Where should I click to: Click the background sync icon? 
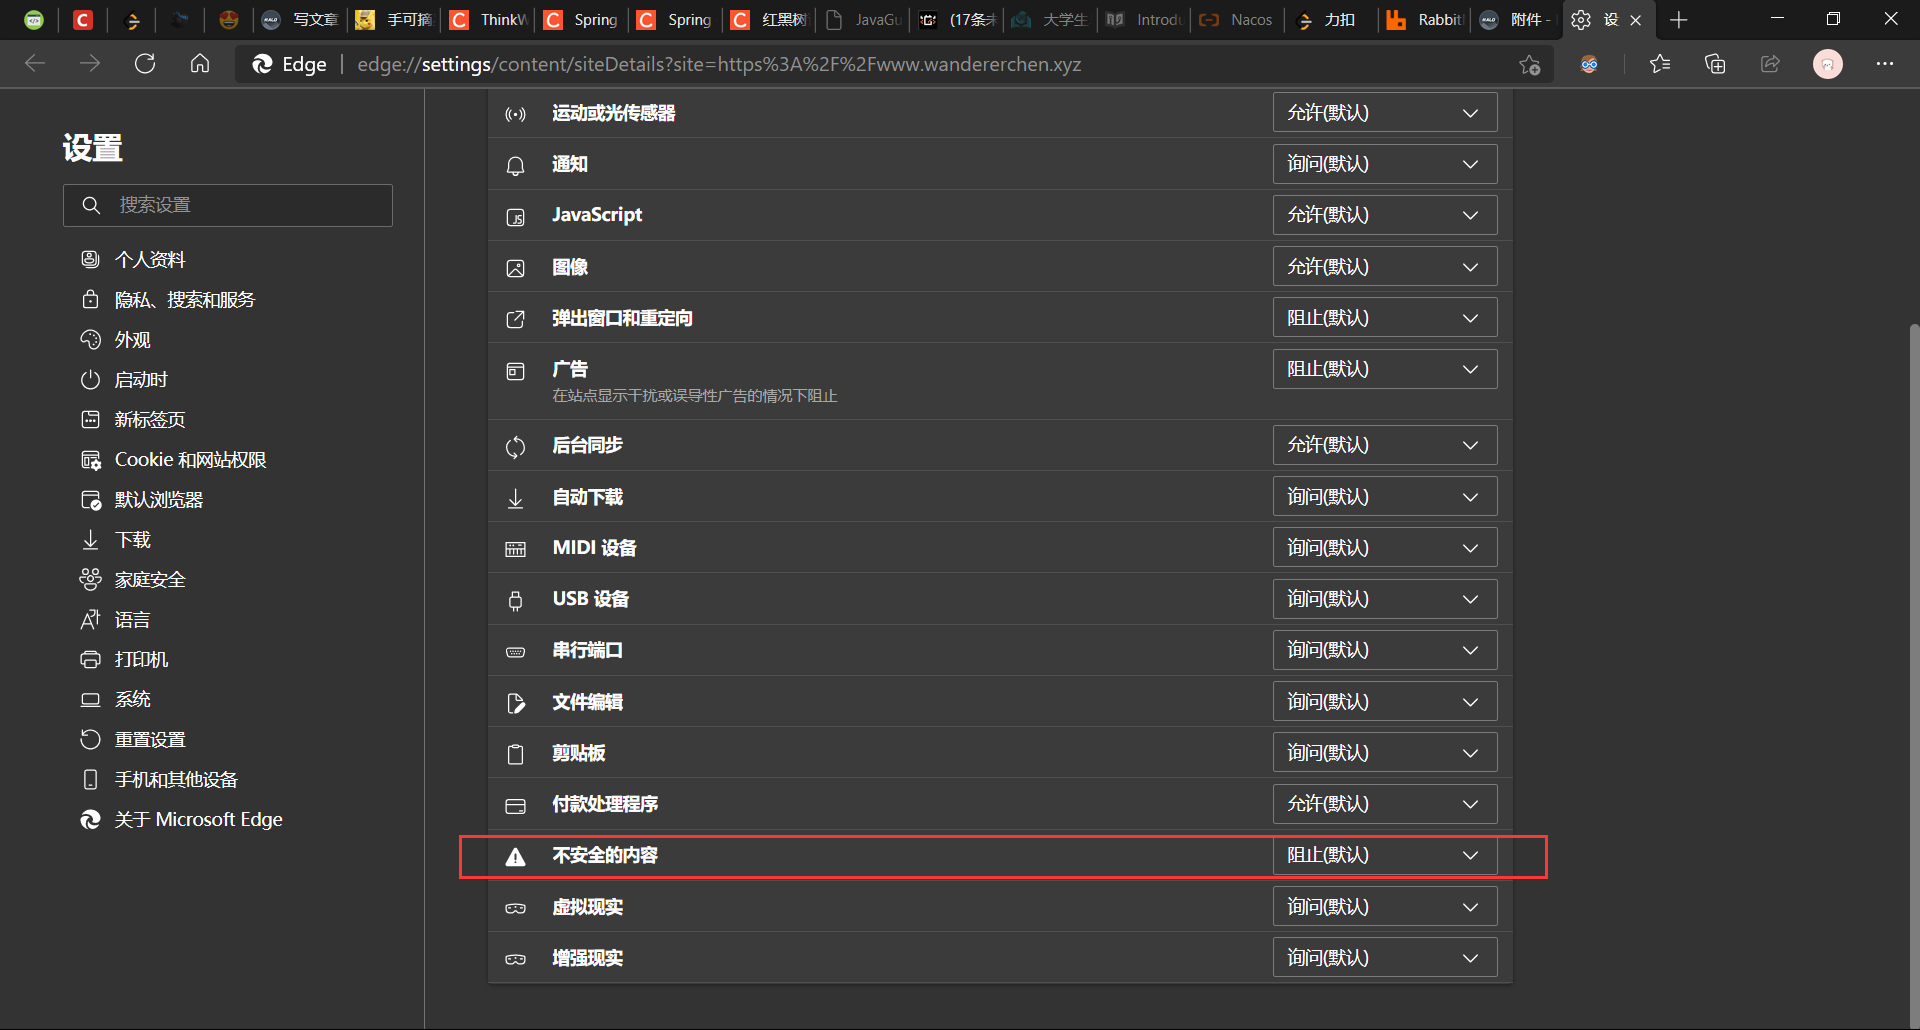click(x=515, y=446)
